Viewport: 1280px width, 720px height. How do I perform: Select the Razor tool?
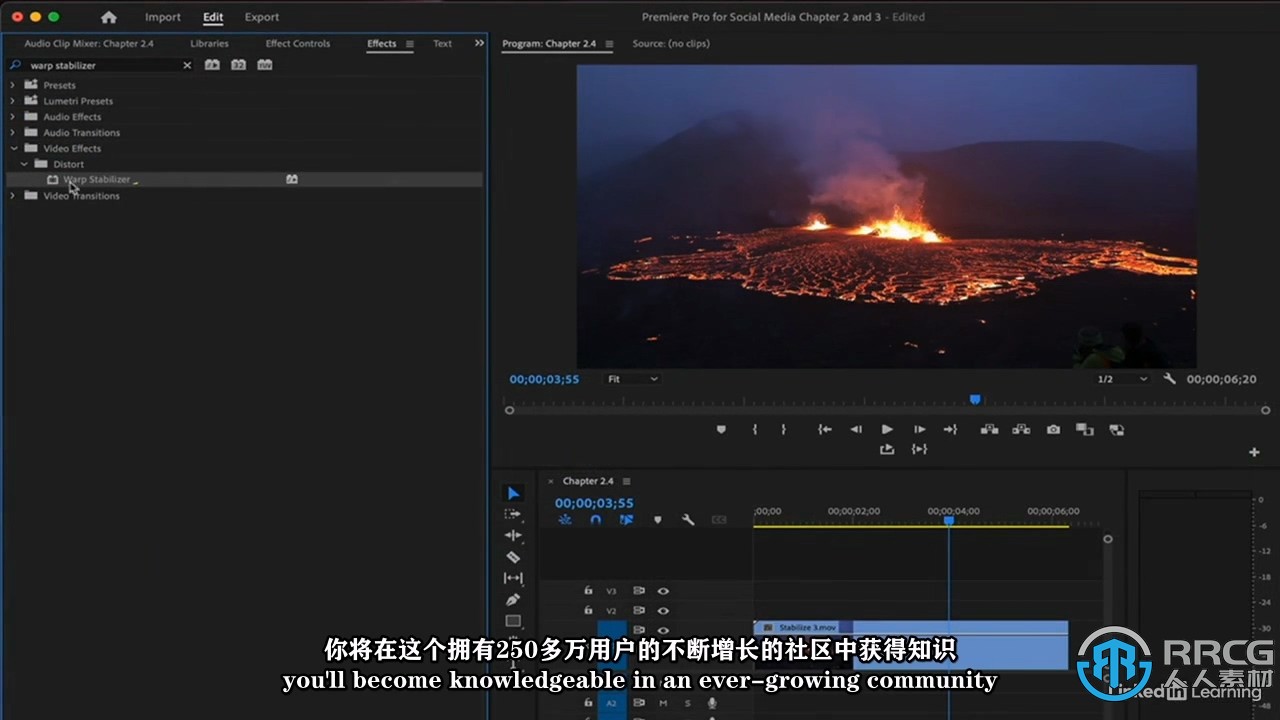pyautogui.click(x=513, y=557)
